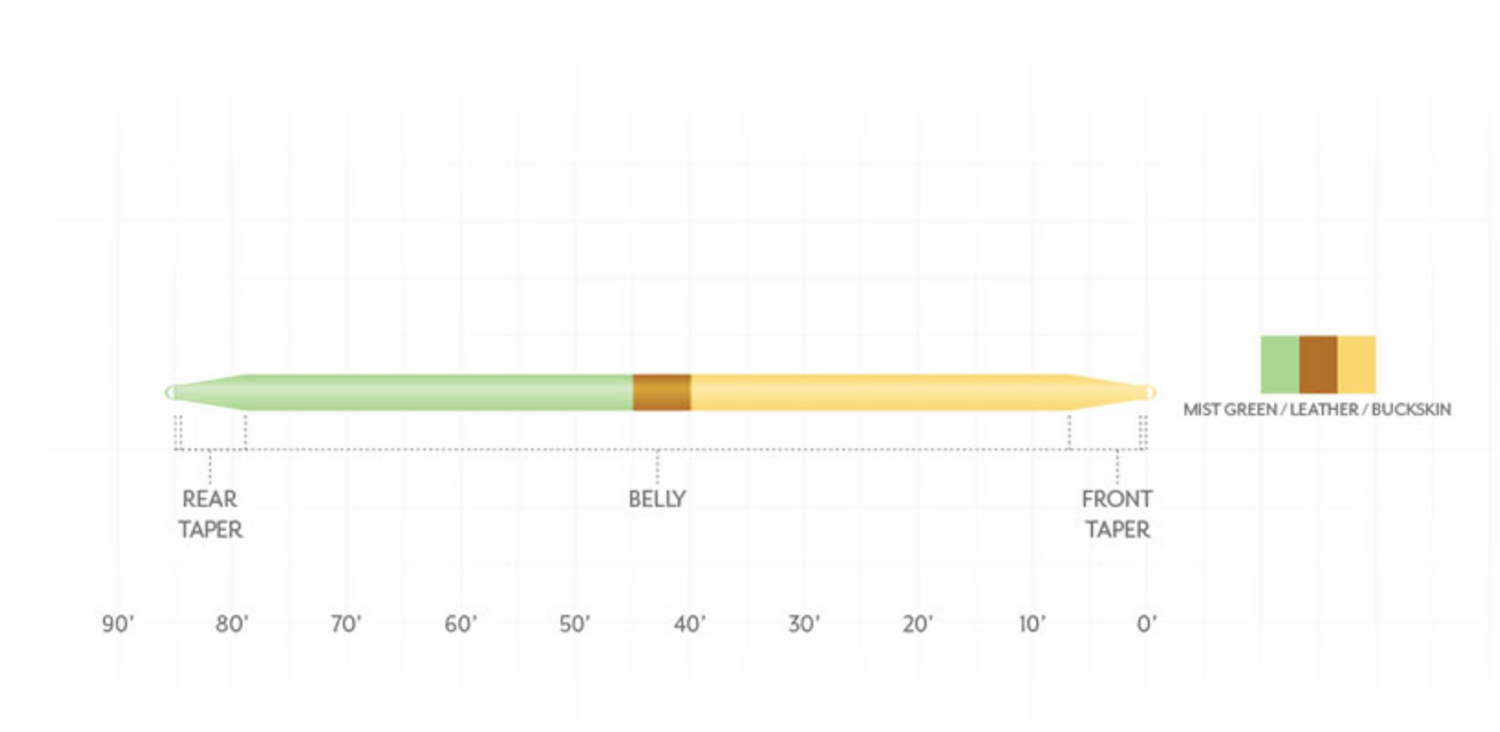Click the 70' scale marker
Image resolution: width=1500 pixels, height=732 pixels.
click(x=346, y=625)
